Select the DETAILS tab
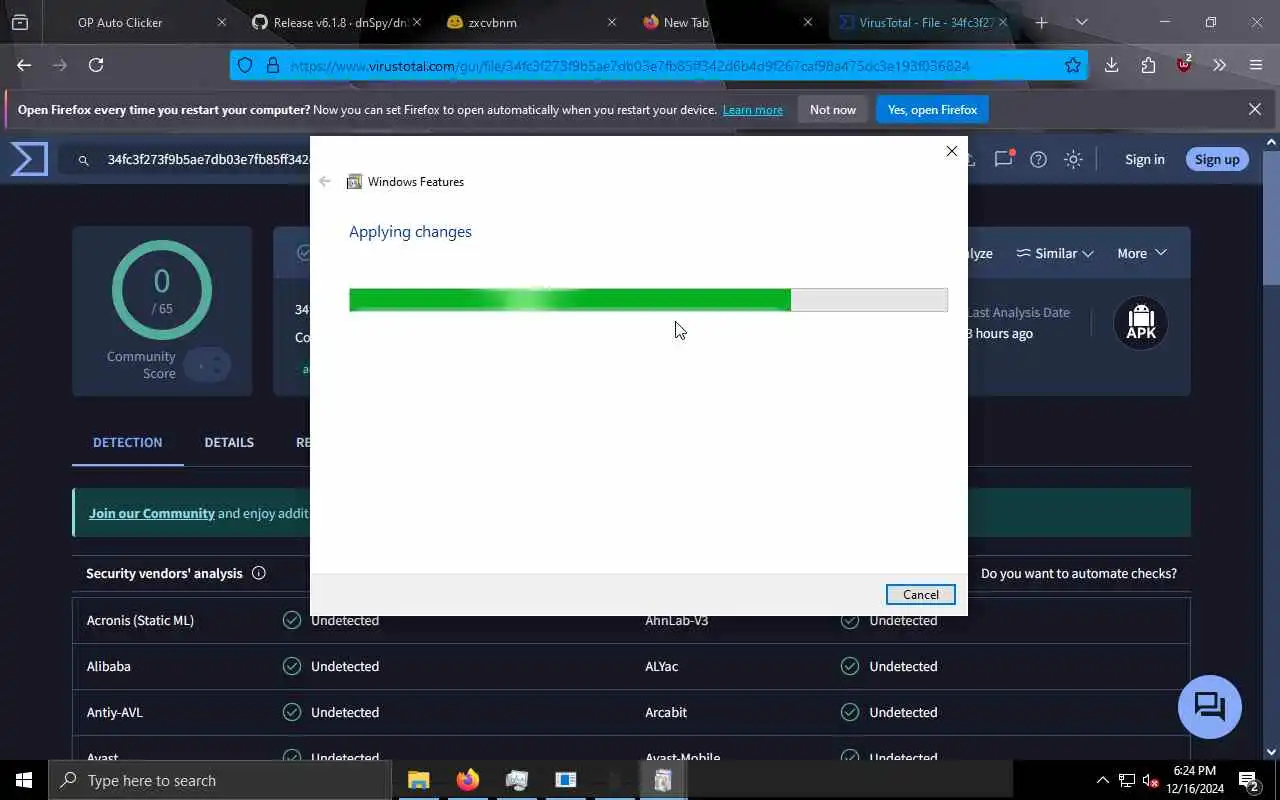The width and height of the screenshot is (1280, 800). point(229,442)
